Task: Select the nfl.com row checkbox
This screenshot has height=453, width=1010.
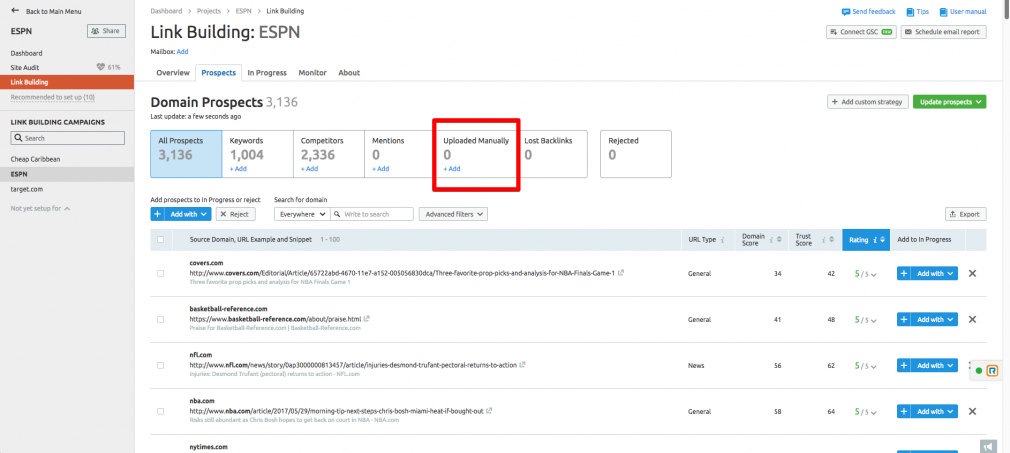Action: pos(160,365)
